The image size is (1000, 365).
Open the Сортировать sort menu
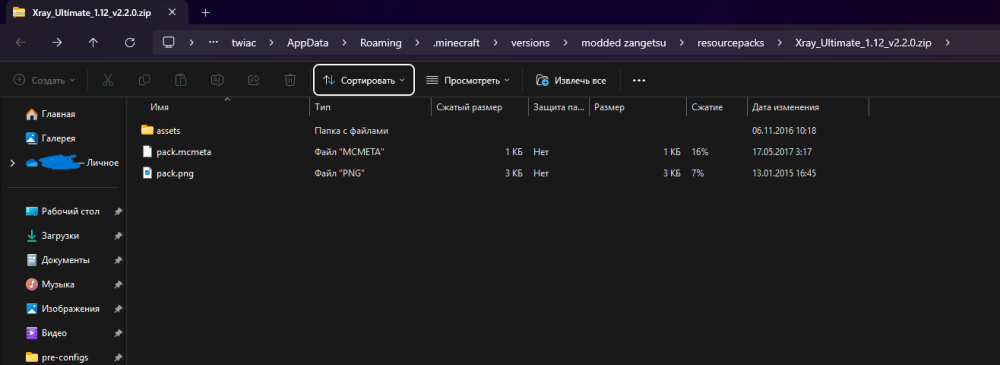(364, 80)
